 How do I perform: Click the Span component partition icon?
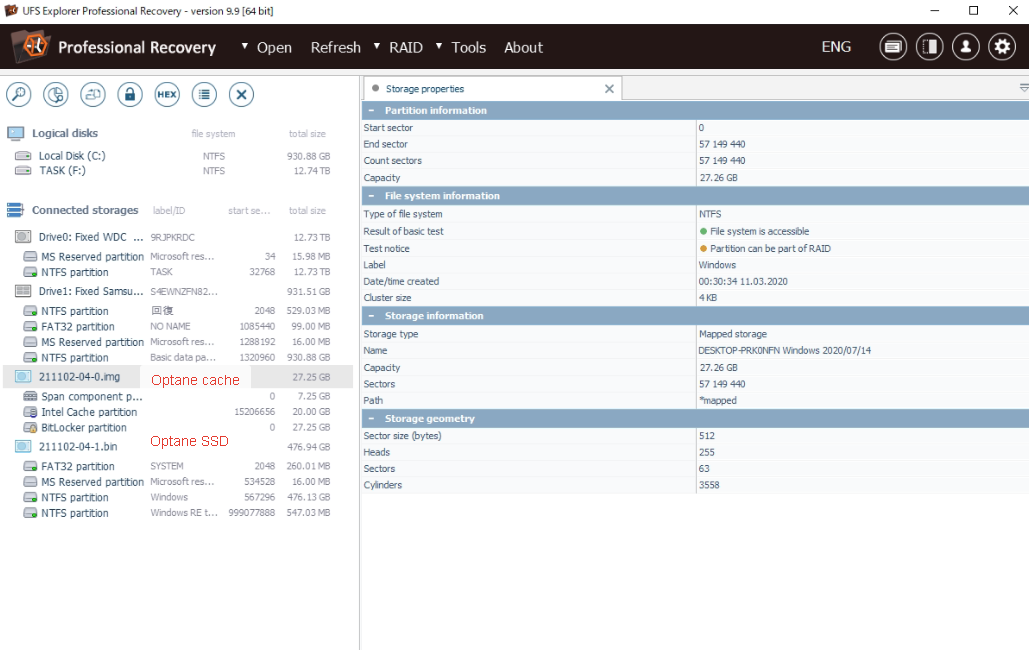30,396
